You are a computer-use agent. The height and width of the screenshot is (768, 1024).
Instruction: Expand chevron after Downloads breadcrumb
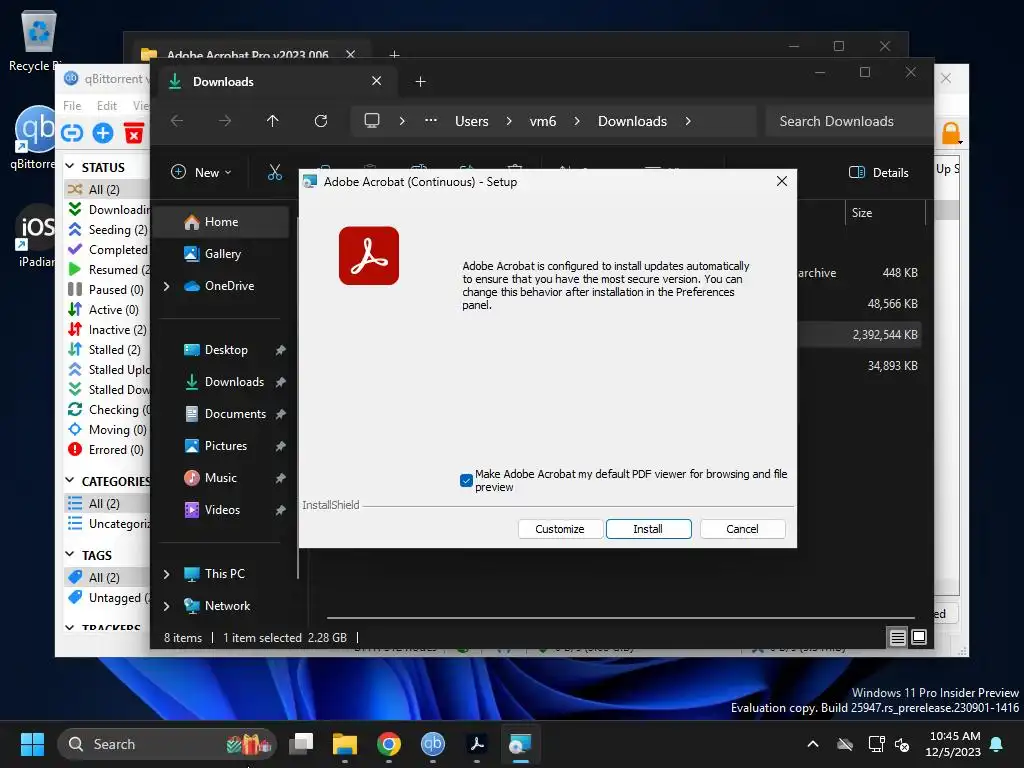[688, 121]
